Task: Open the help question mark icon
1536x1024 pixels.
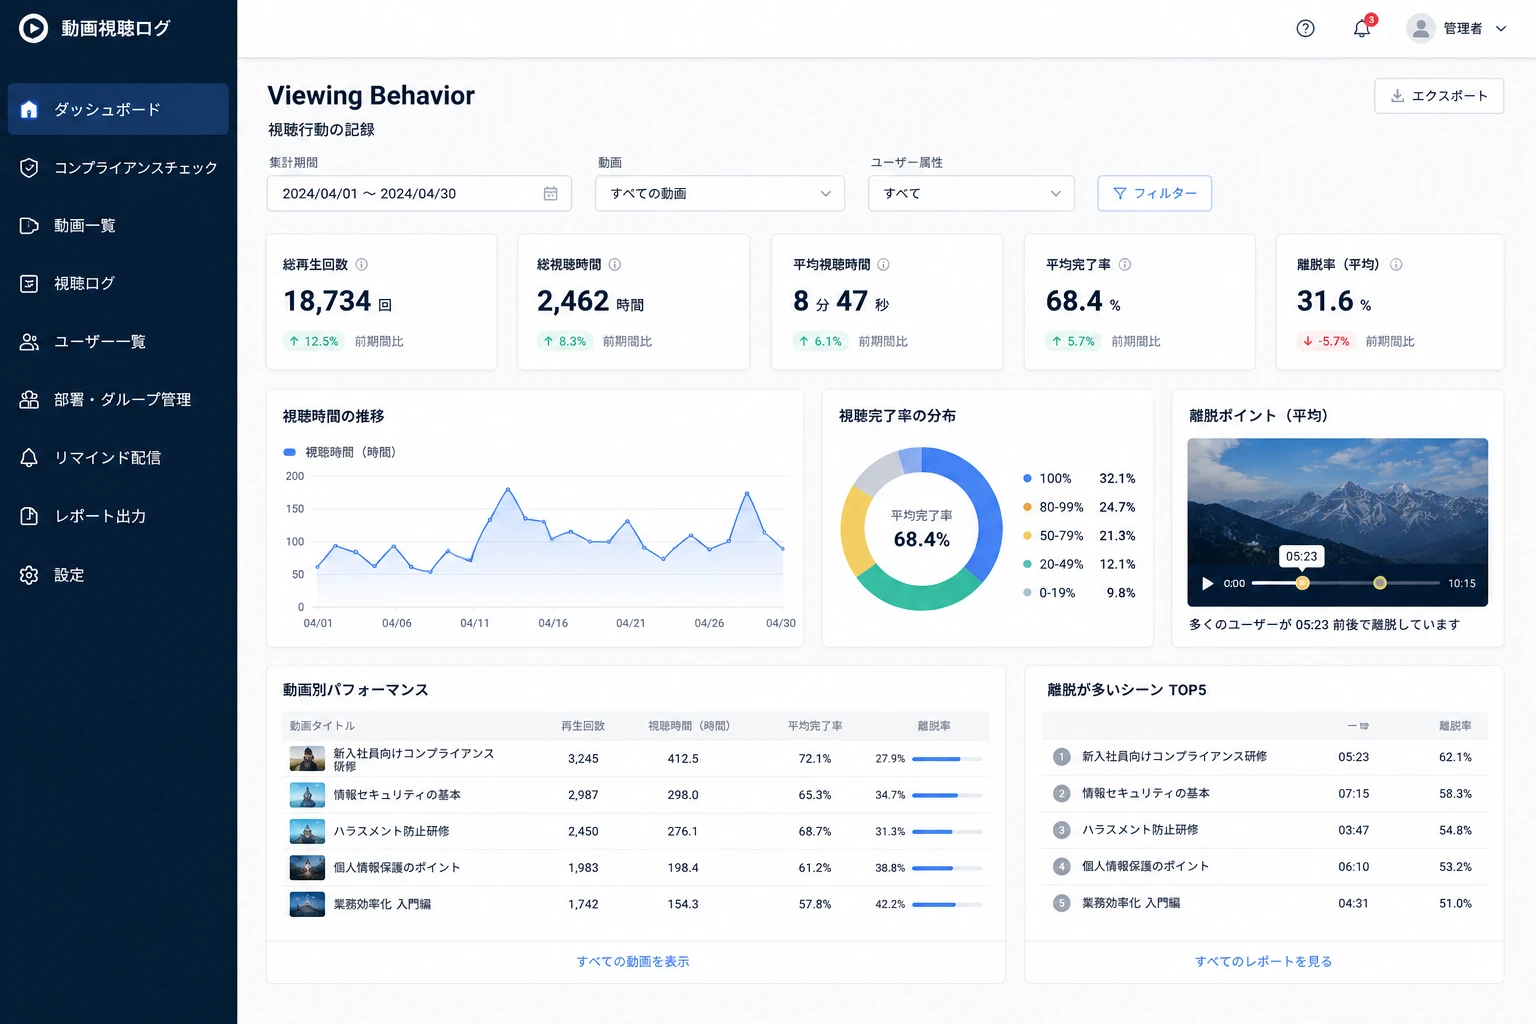Action: [x=1305, y=28]
